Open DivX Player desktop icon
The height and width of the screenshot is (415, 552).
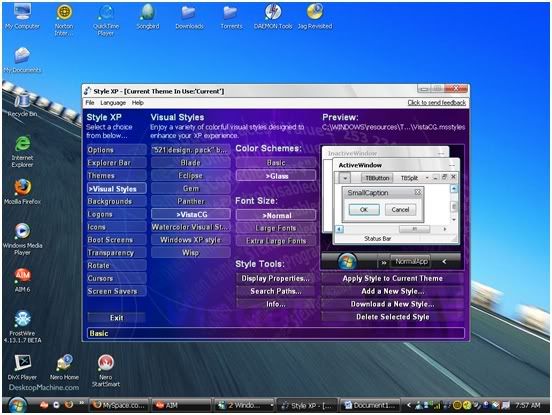[22, 367]
